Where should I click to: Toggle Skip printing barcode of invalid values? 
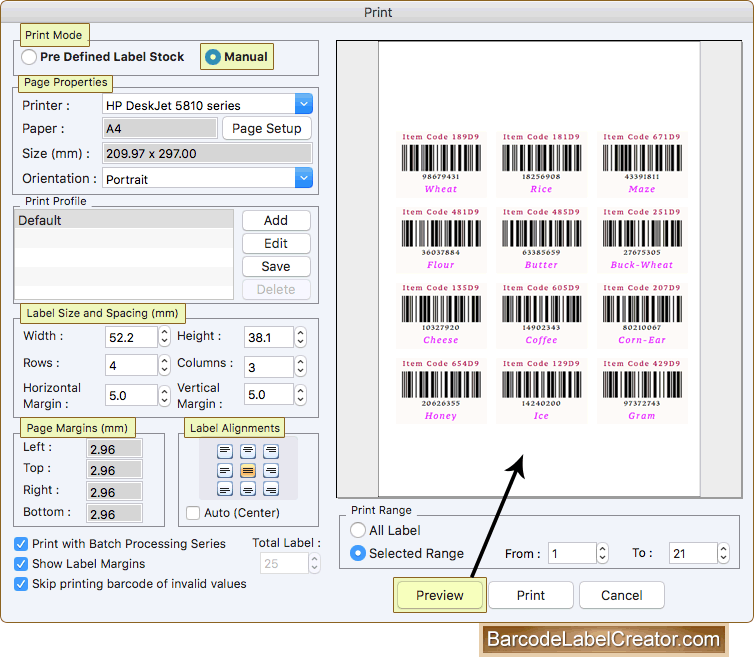pos(21,584)
